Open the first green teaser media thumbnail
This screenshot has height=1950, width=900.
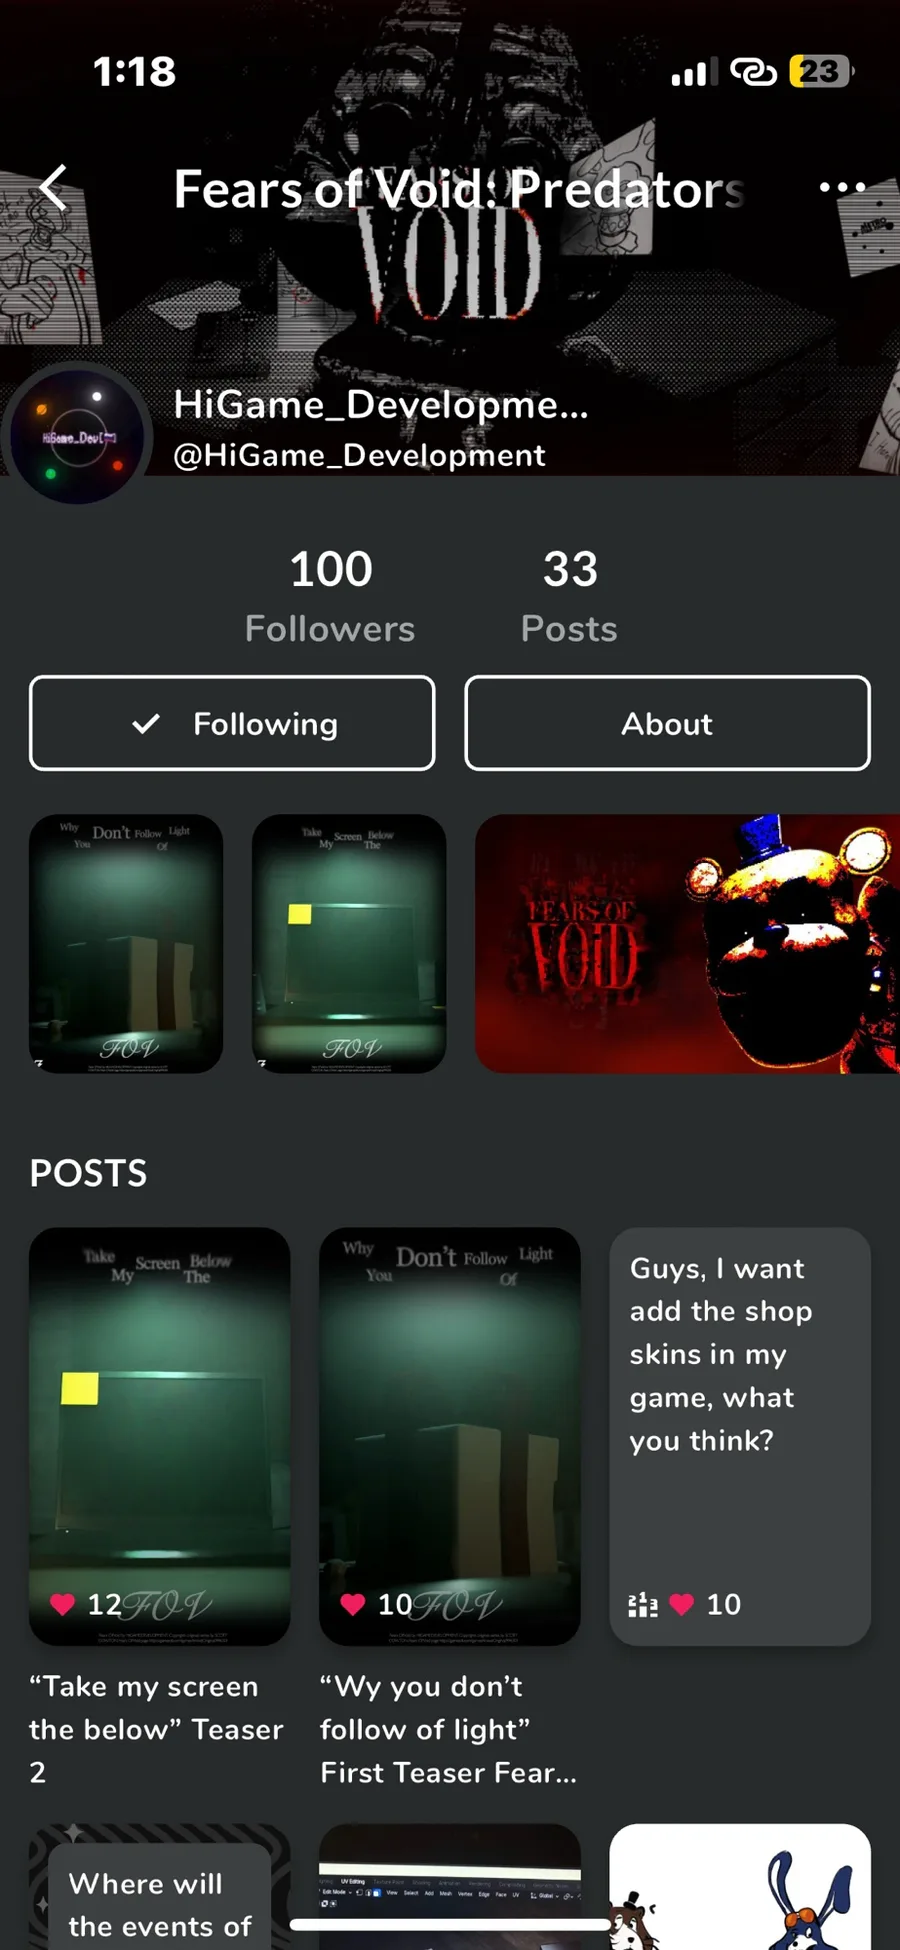126,943
